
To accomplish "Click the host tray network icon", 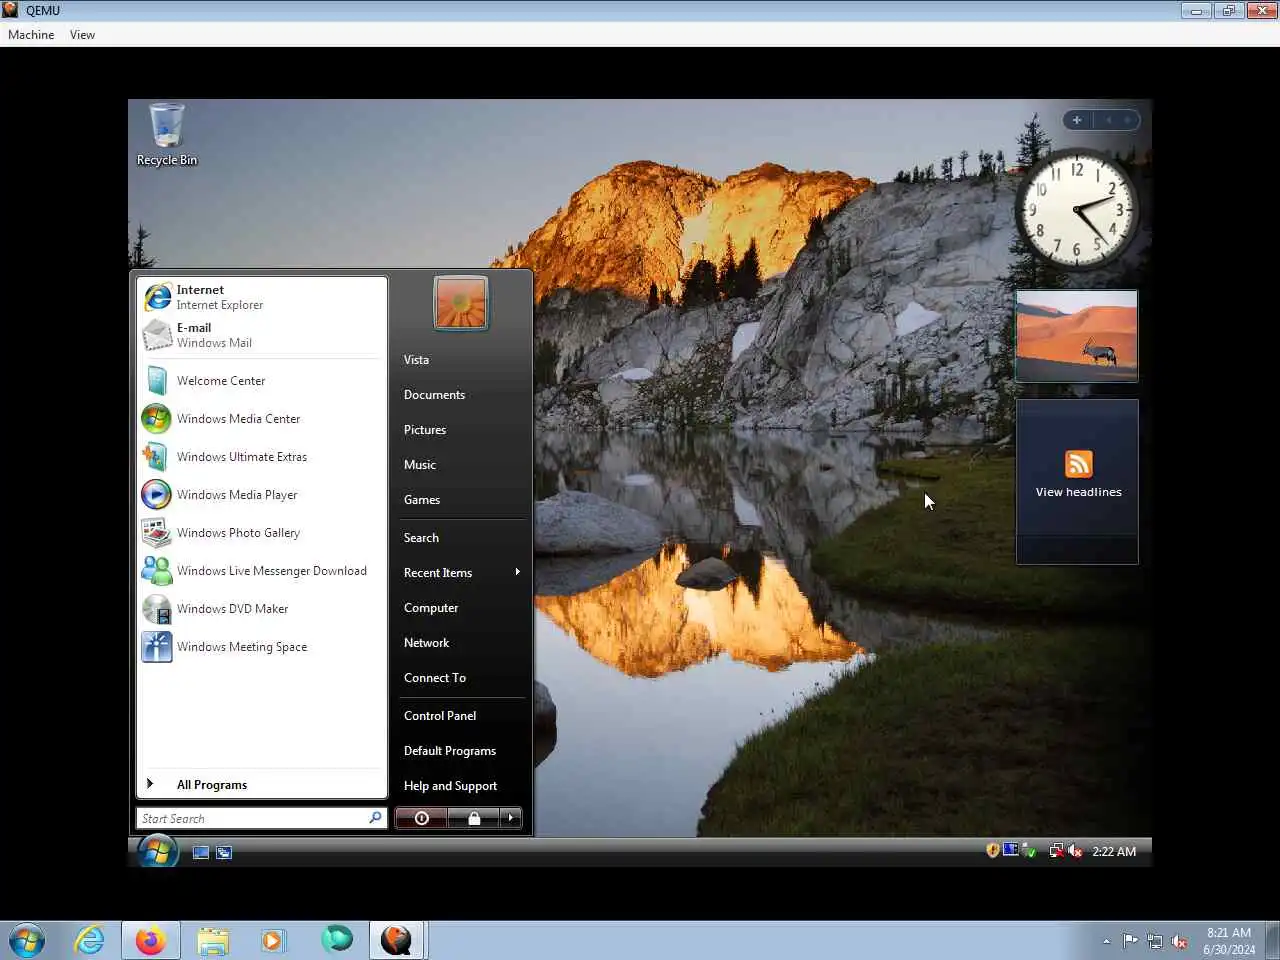I will coord(1155,941).
